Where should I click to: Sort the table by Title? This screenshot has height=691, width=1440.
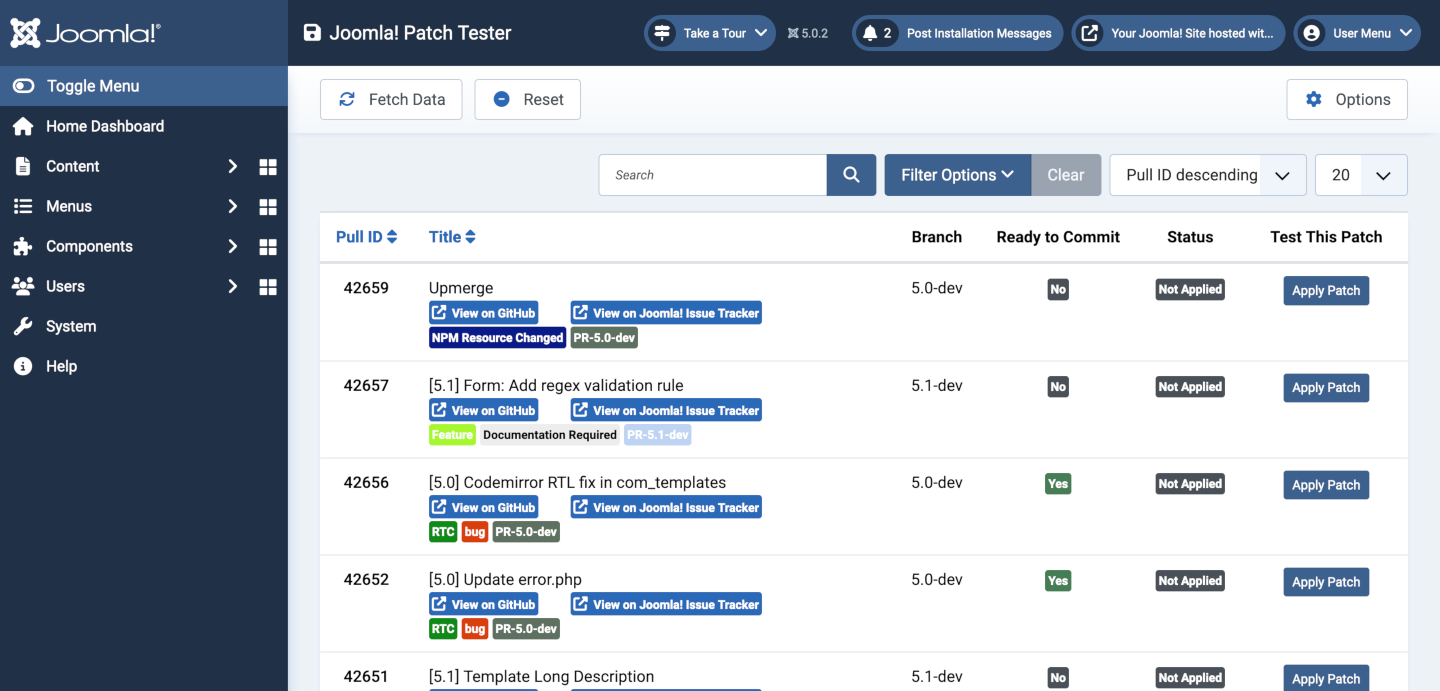451,236
